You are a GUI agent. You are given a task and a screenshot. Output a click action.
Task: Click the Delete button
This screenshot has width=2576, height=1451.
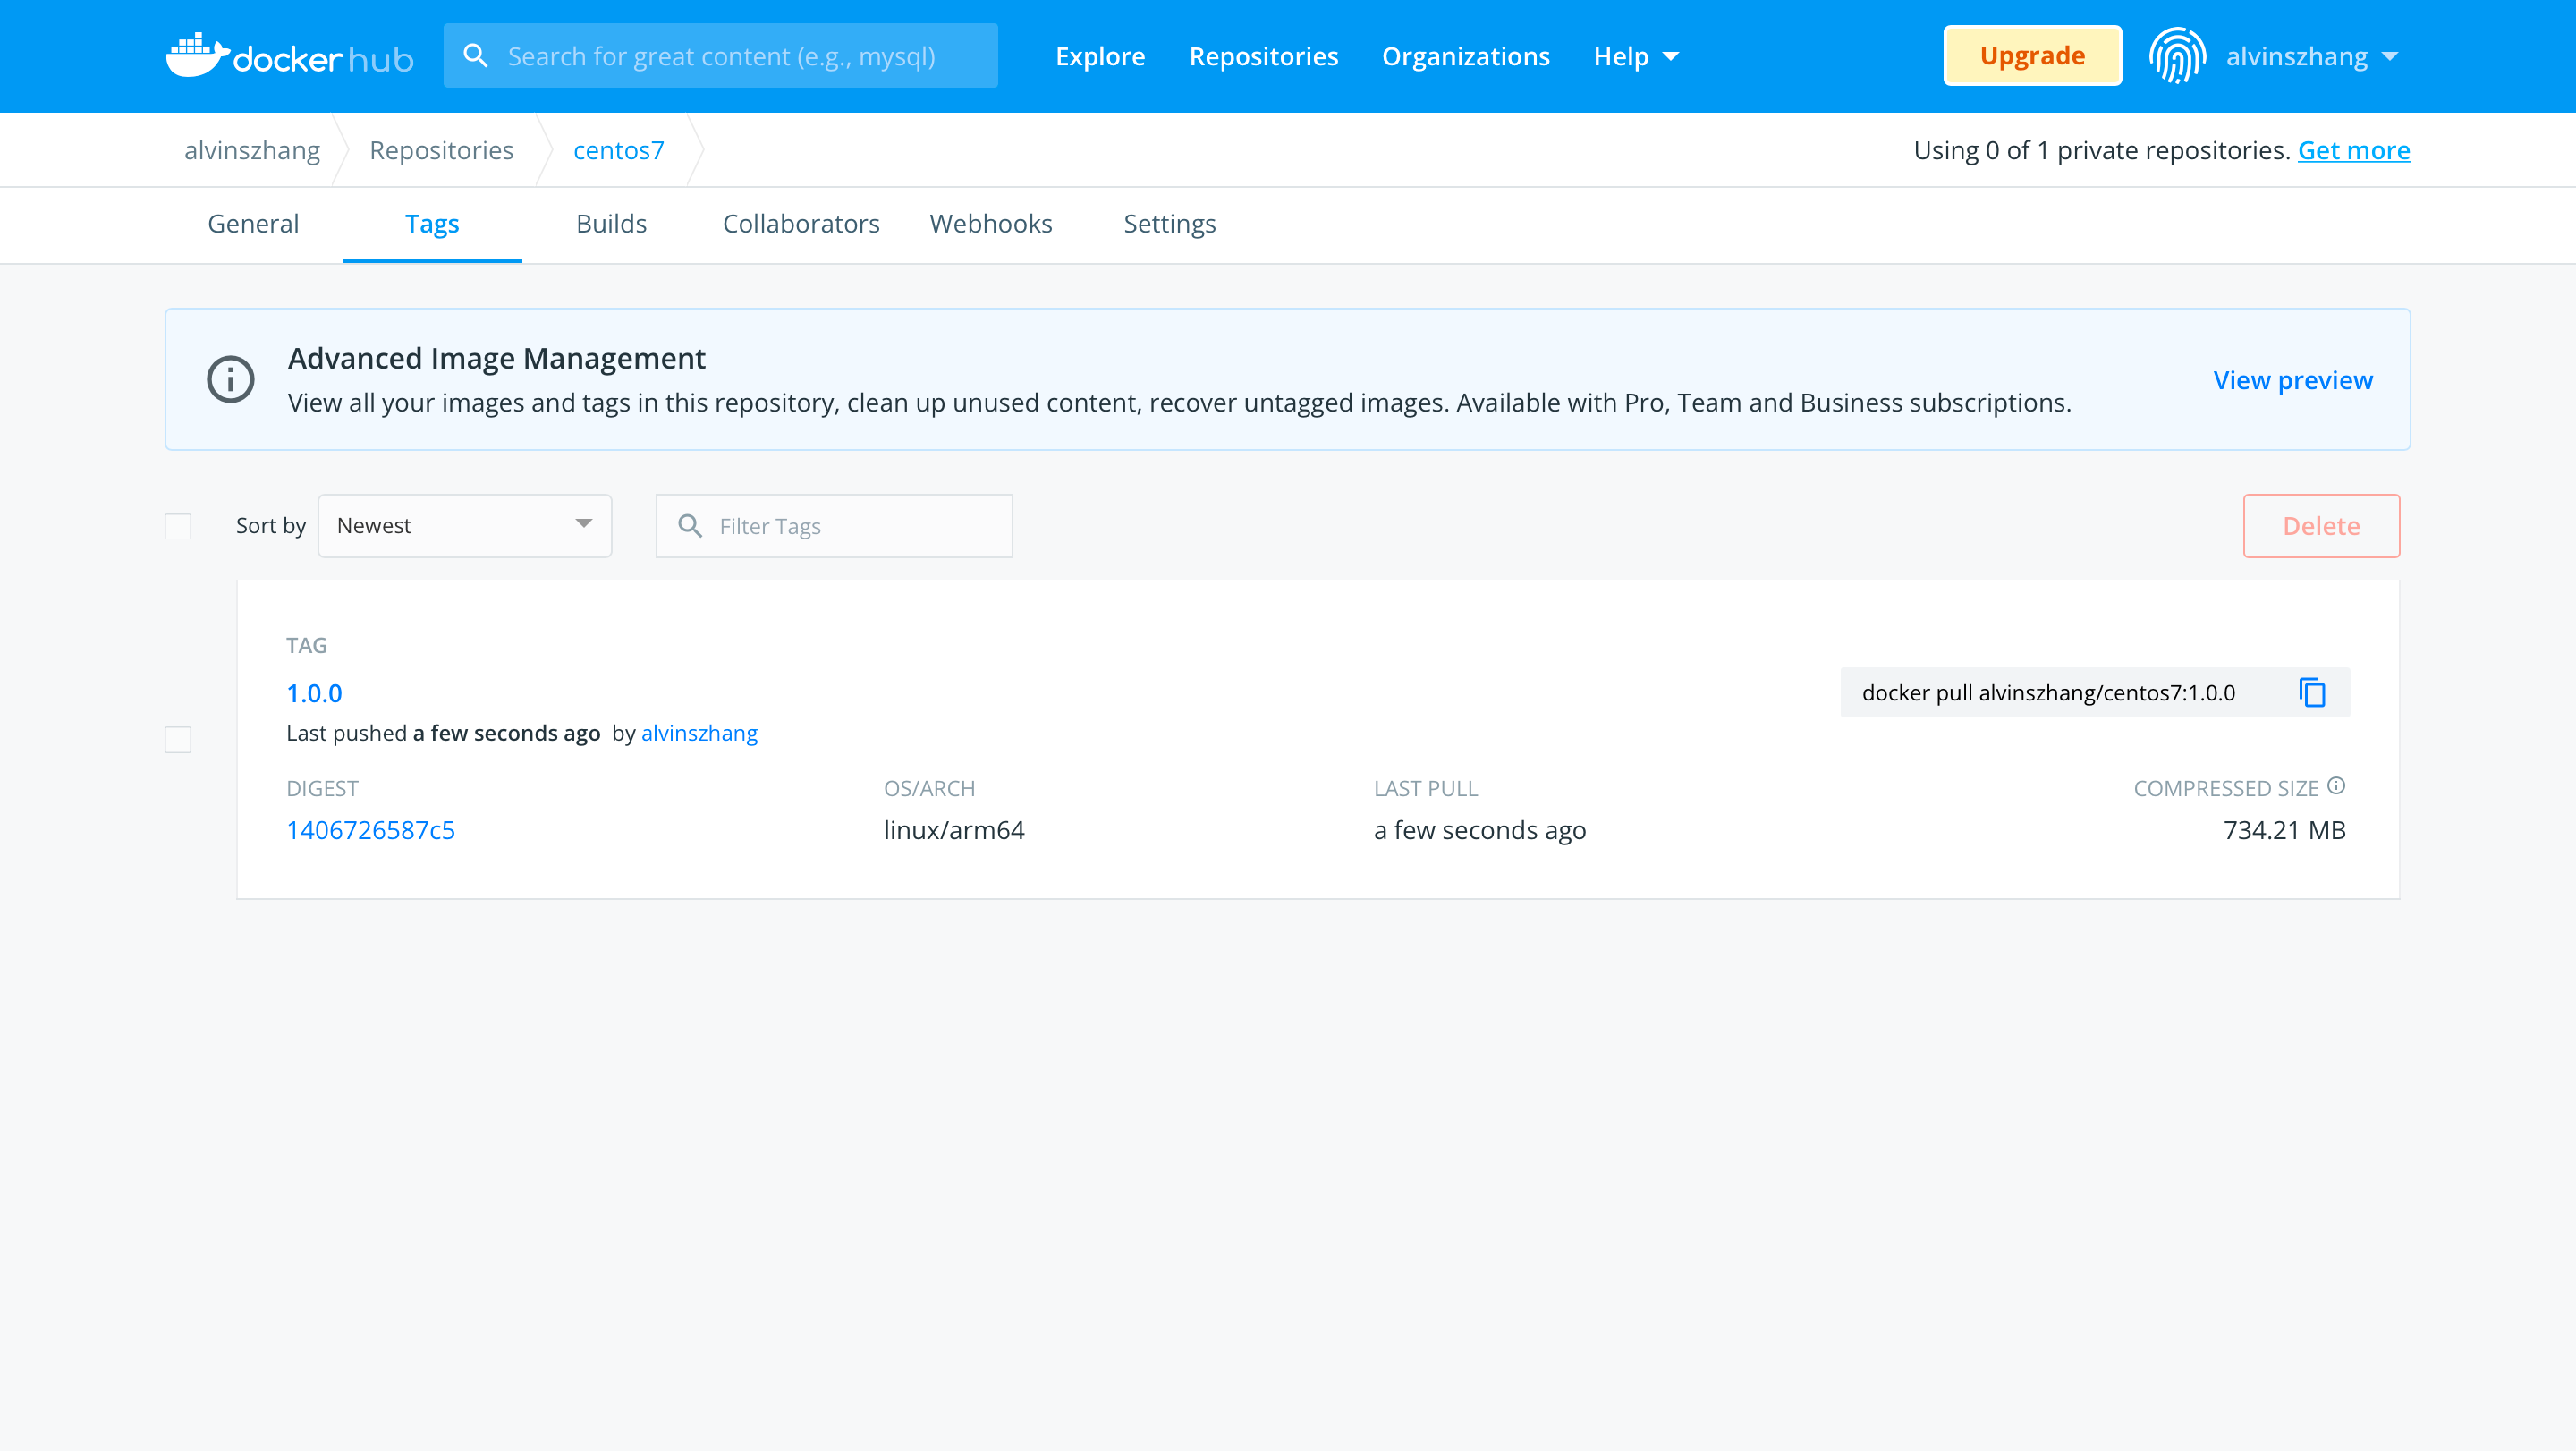pos(2321,526)
